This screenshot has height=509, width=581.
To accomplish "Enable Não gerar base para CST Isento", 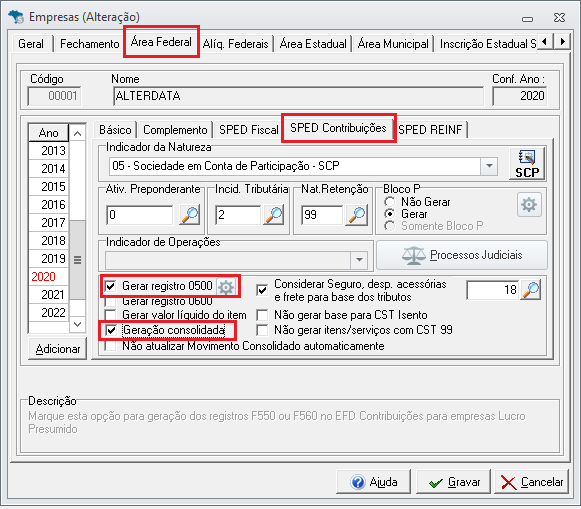I will click(x=262, y=315).
